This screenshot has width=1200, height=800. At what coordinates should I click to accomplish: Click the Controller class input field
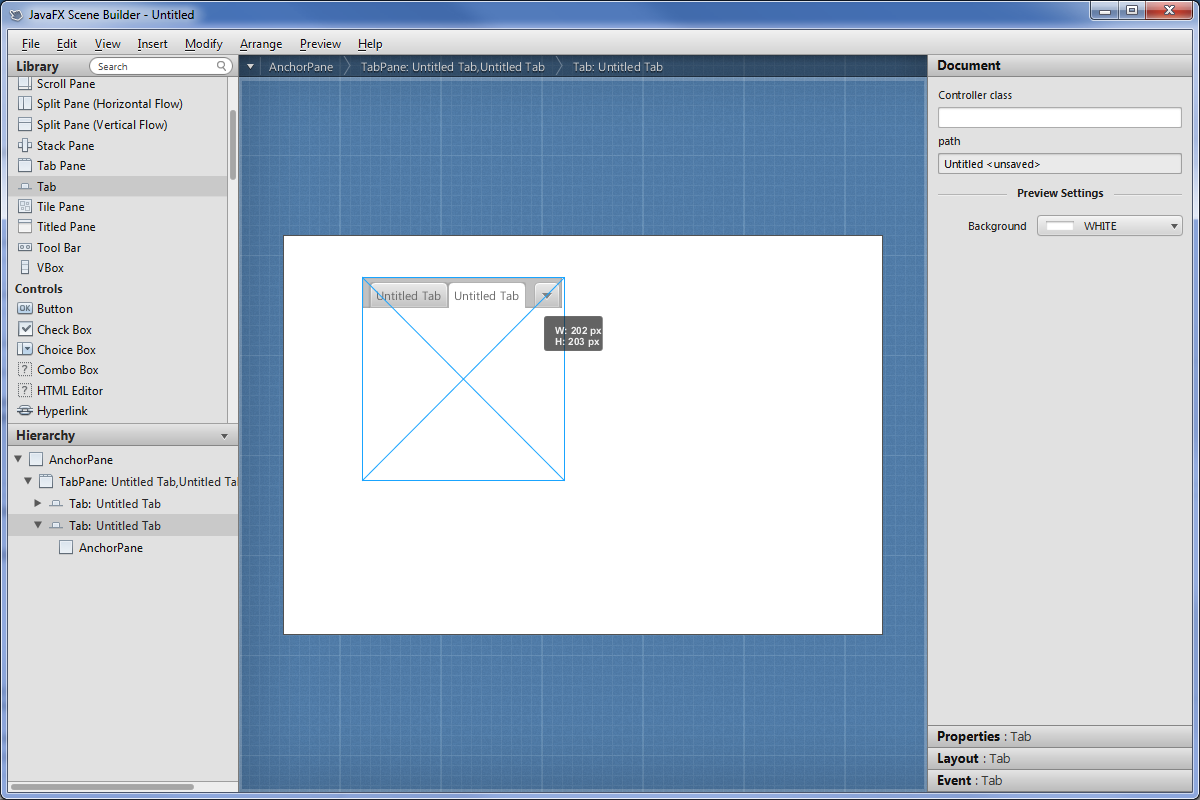pos(1059,118)
